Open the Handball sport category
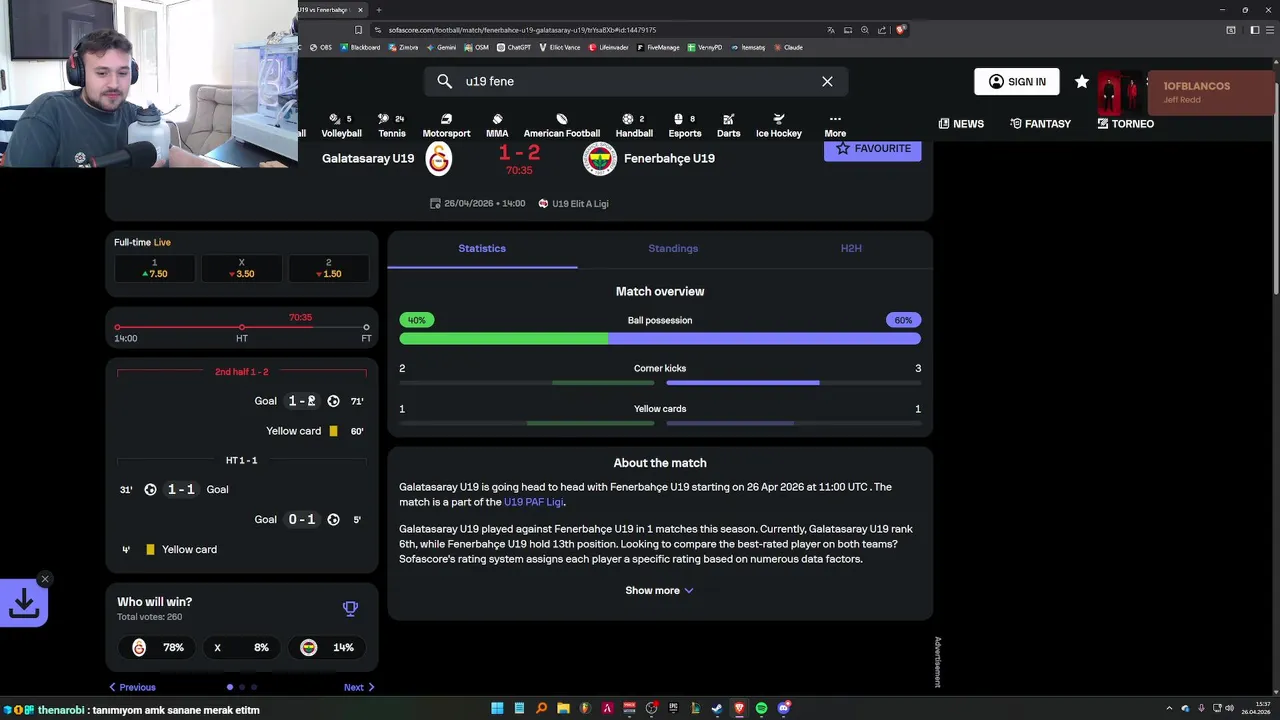Screen dimensions: 1280x720 [x=634, y=125]
